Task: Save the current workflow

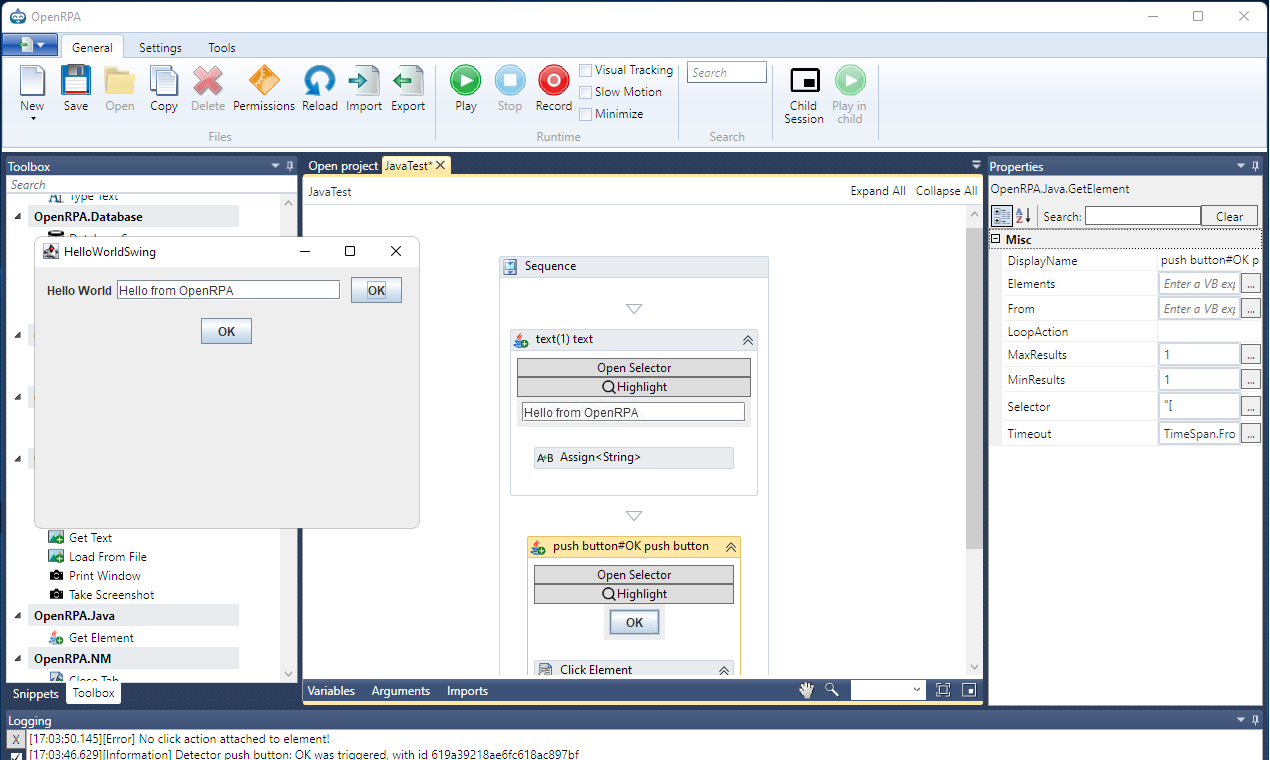Action: 76,89
